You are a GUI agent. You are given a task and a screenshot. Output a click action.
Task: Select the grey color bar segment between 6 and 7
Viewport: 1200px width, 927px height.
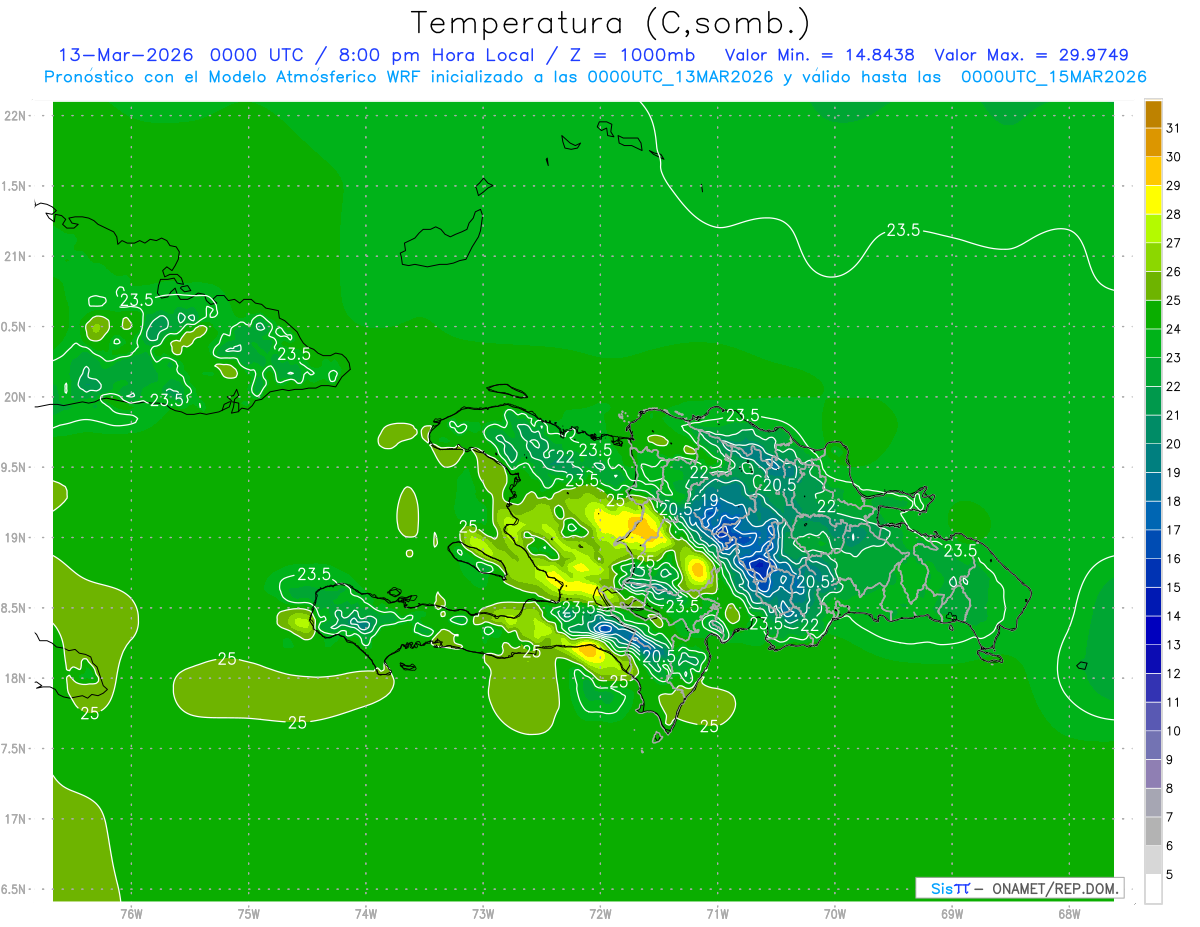coord(1153,832)
